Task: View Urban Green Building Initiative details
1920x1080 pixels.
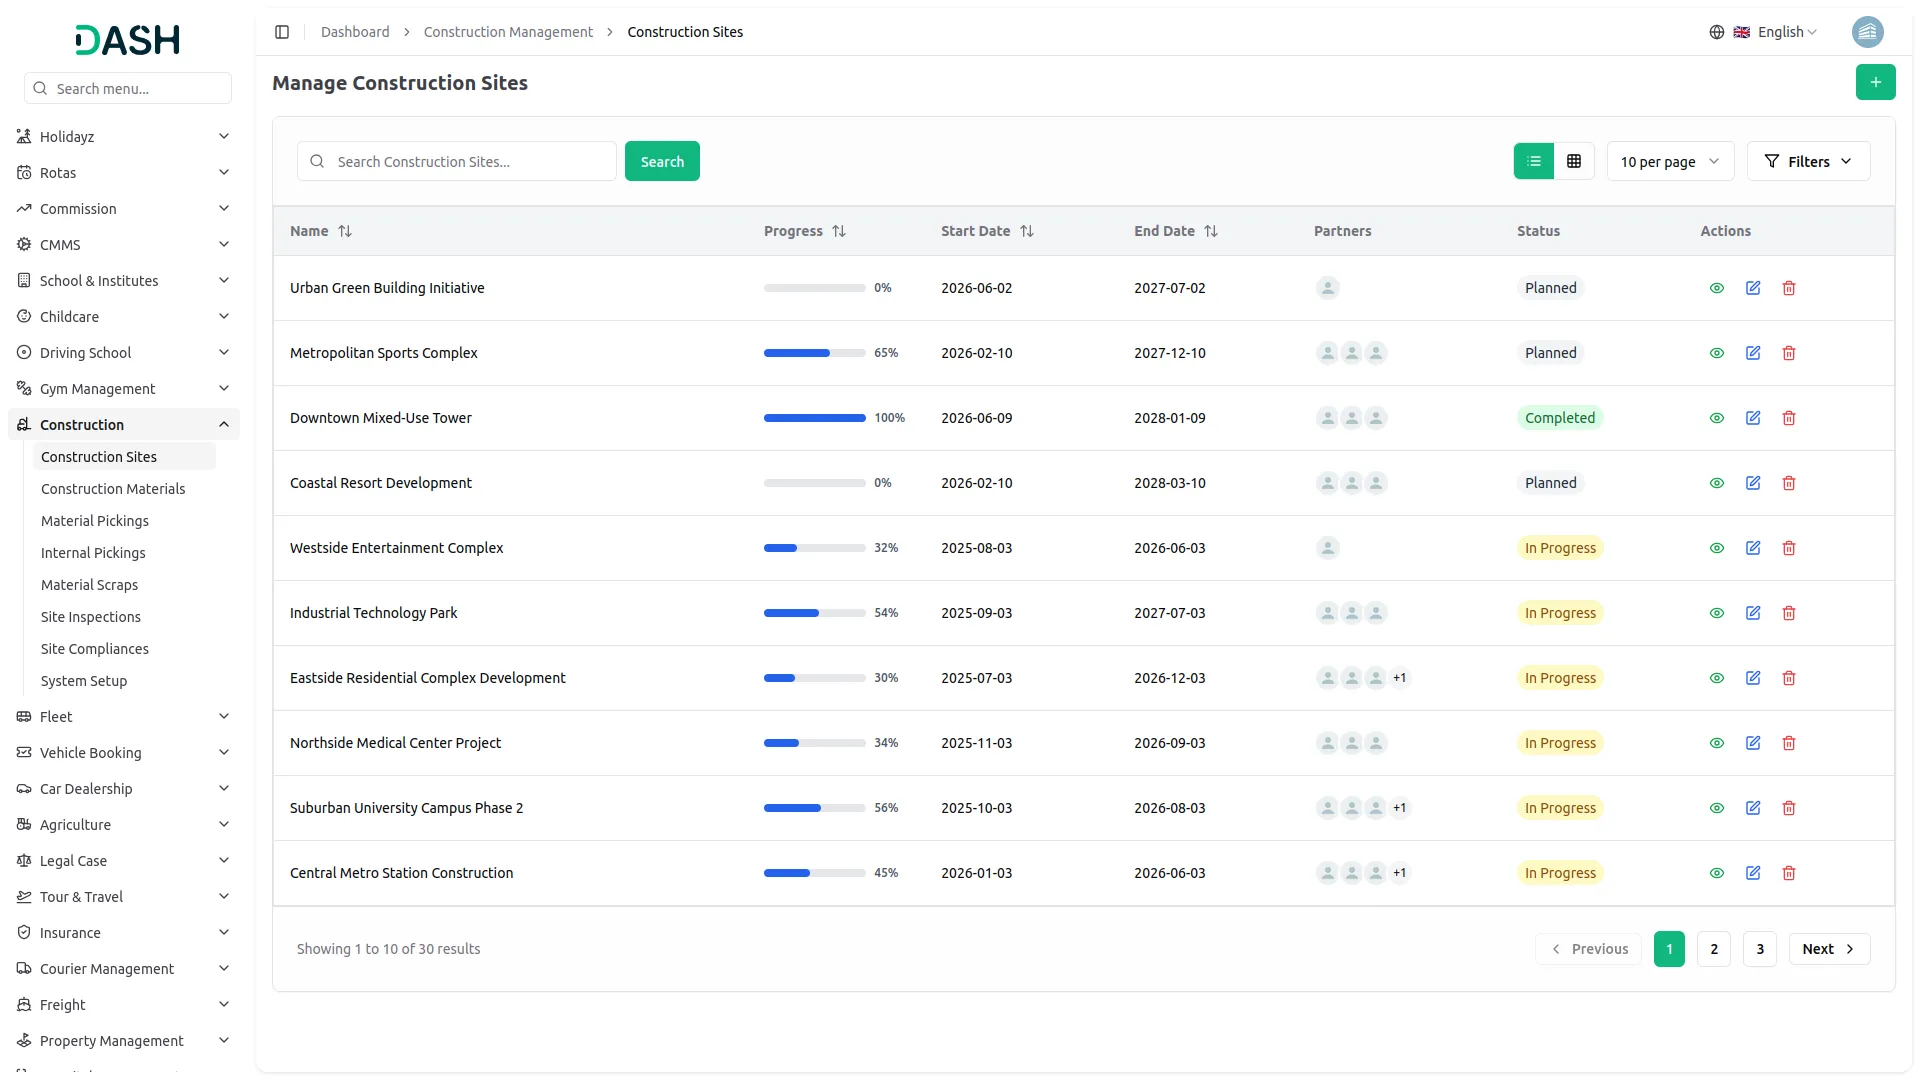Action: (x=1717, y=288)
